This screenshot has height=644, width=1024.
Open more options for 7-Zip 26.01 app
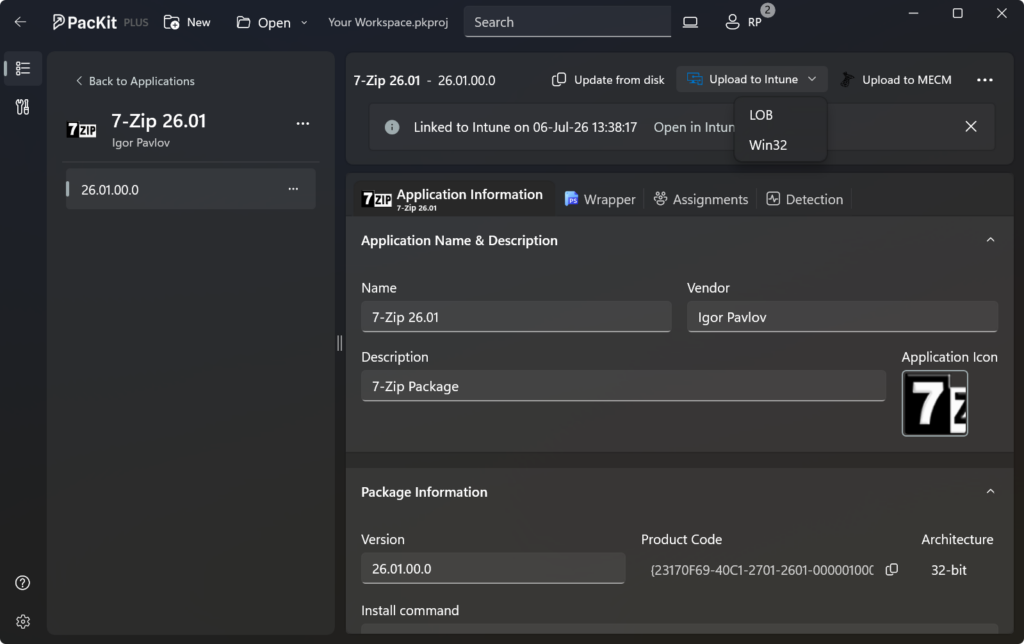point(302,123)
